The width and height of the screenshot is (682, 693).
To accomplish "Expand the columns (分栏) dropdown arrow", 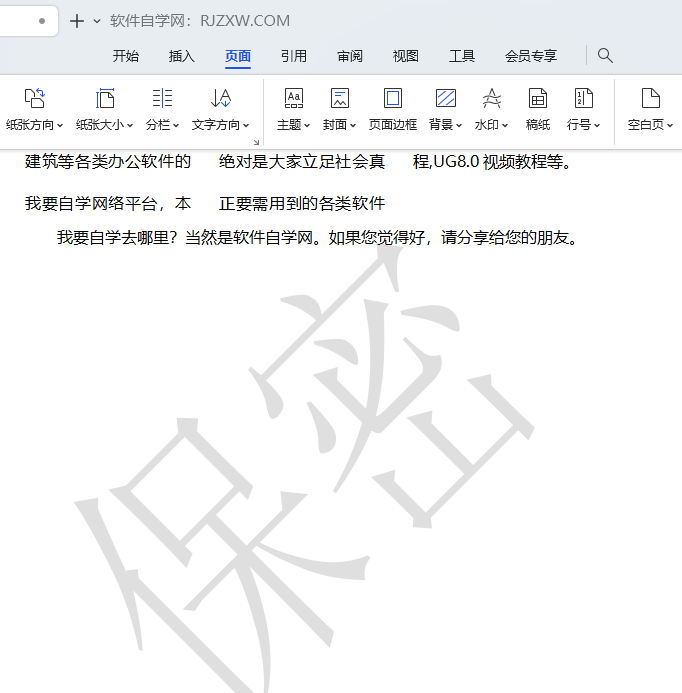I will [176, 126].
